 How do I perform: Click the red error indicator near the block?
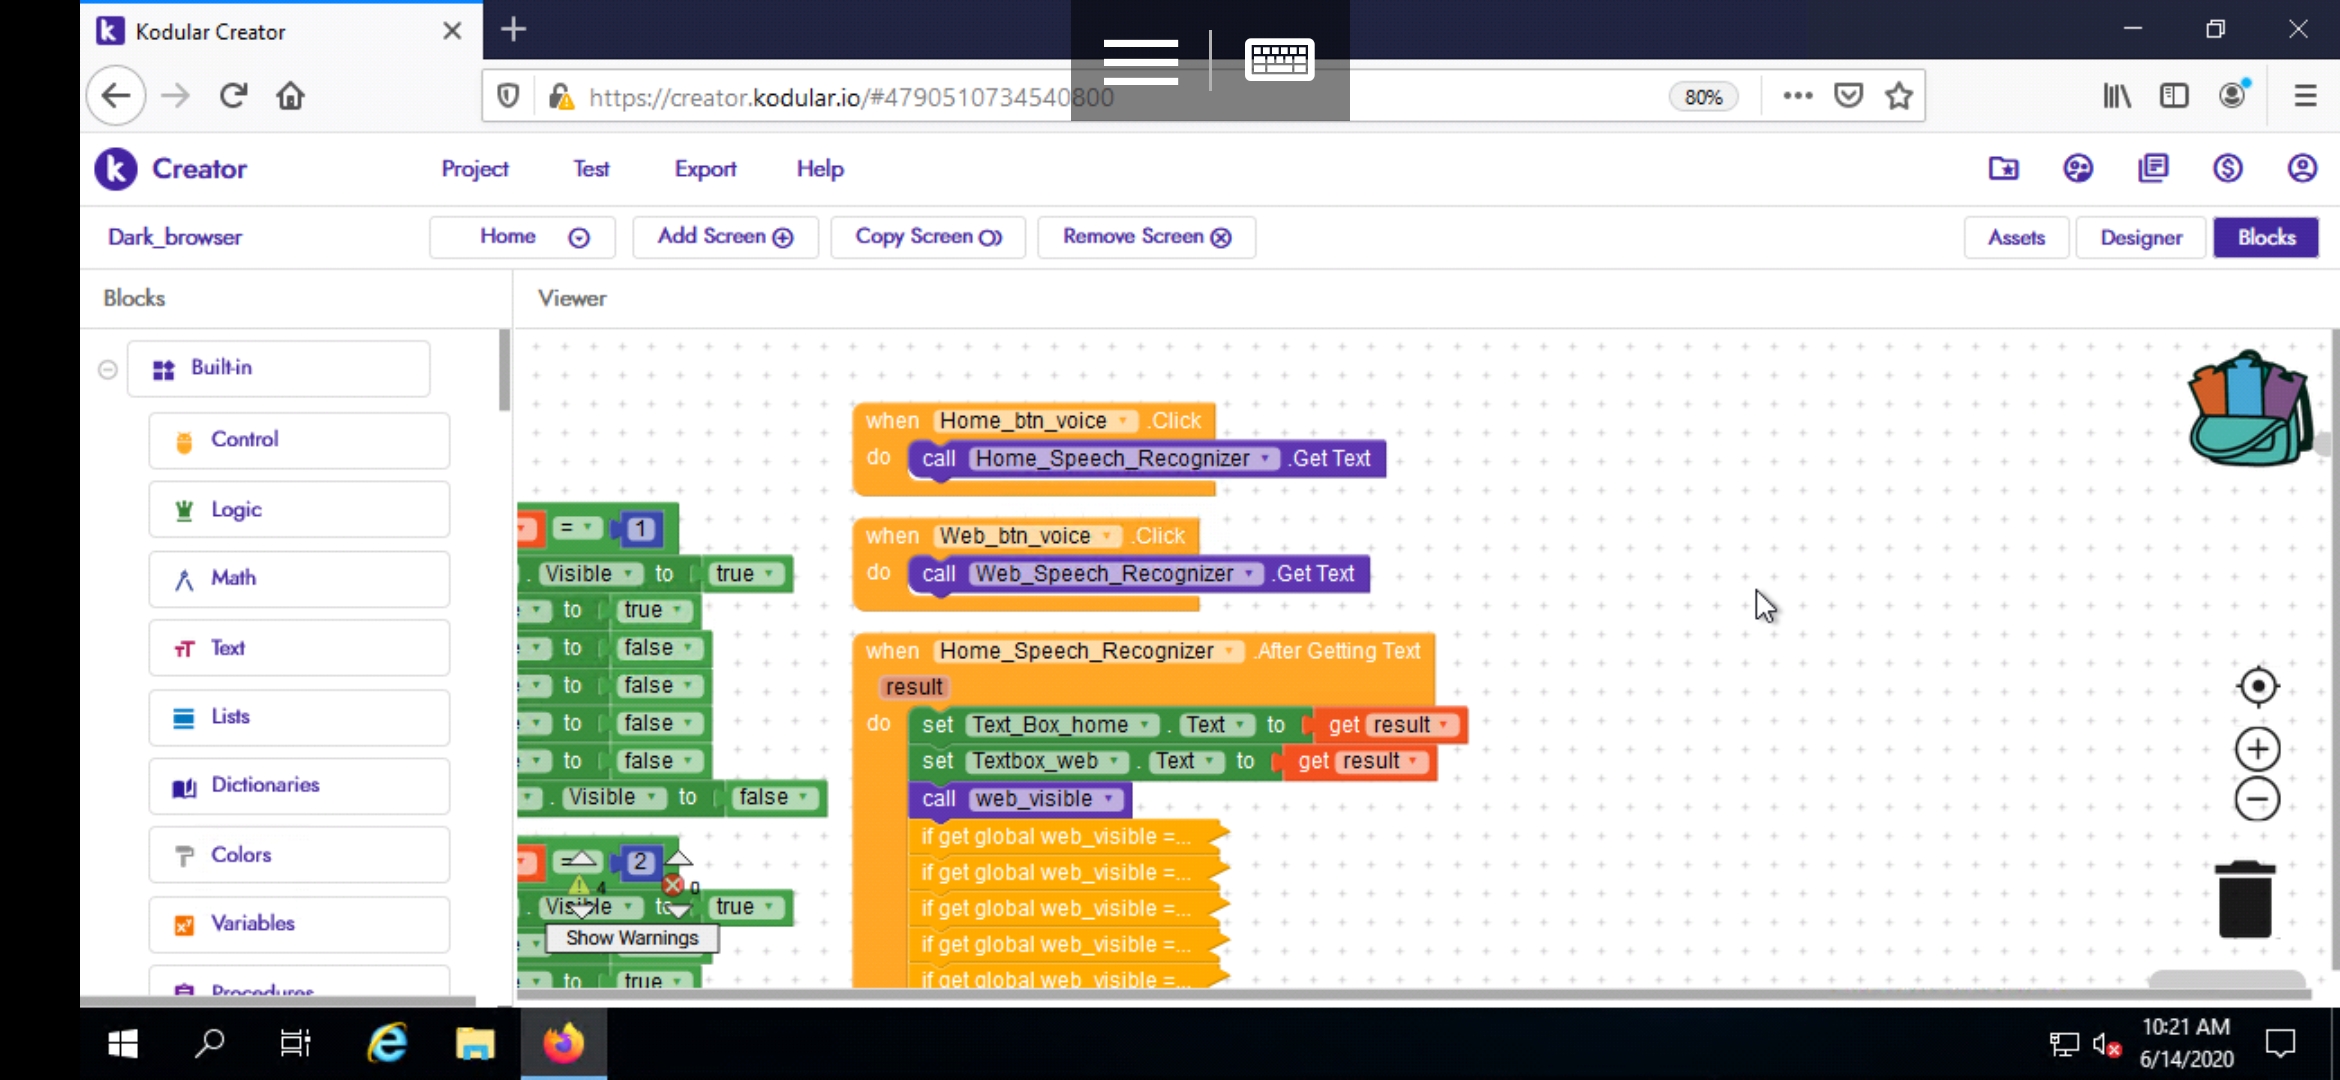click(673, 885)
